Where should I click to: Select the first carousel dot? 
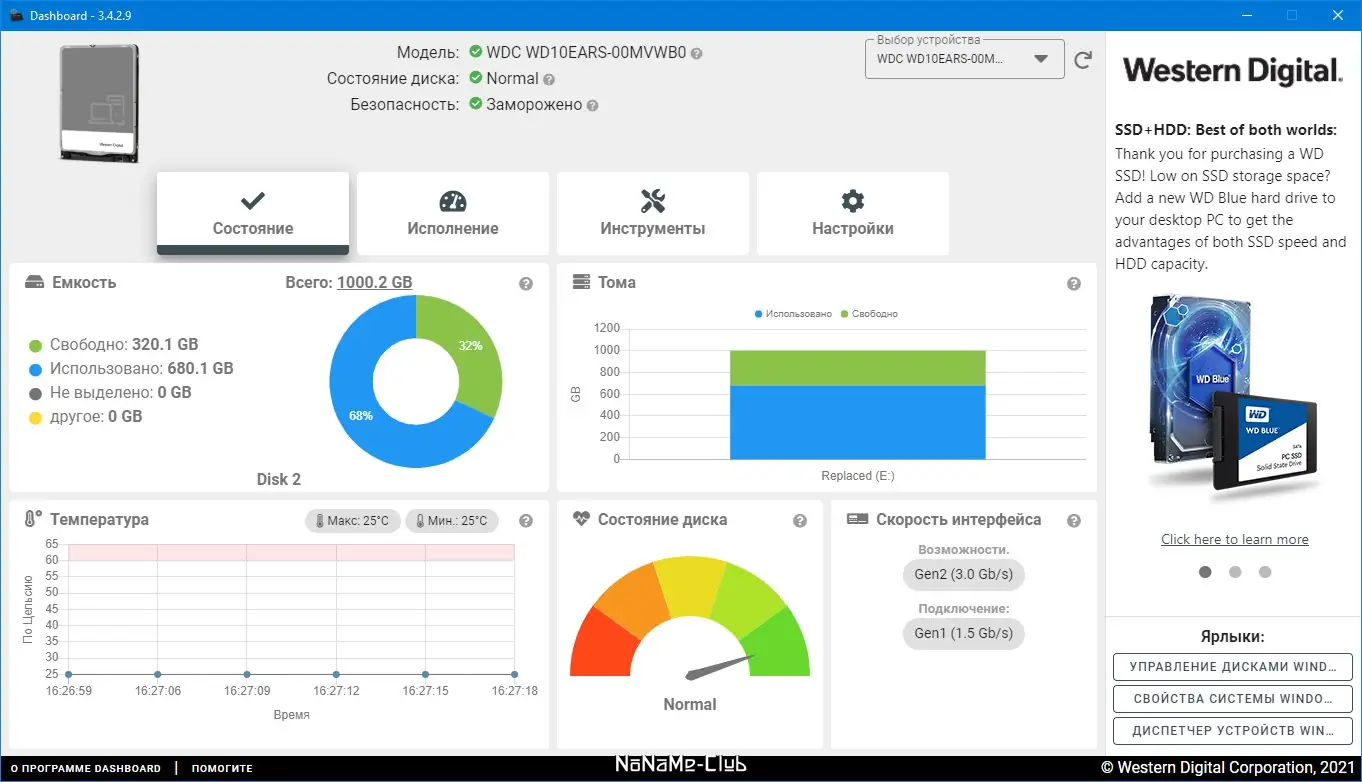(x=1205, y=572)
